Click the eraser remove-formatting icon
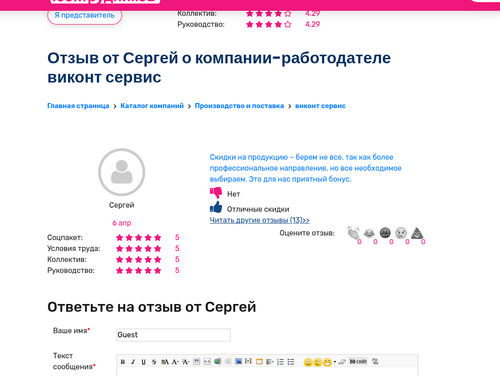 pyautogui.click(x=342, y=362)
